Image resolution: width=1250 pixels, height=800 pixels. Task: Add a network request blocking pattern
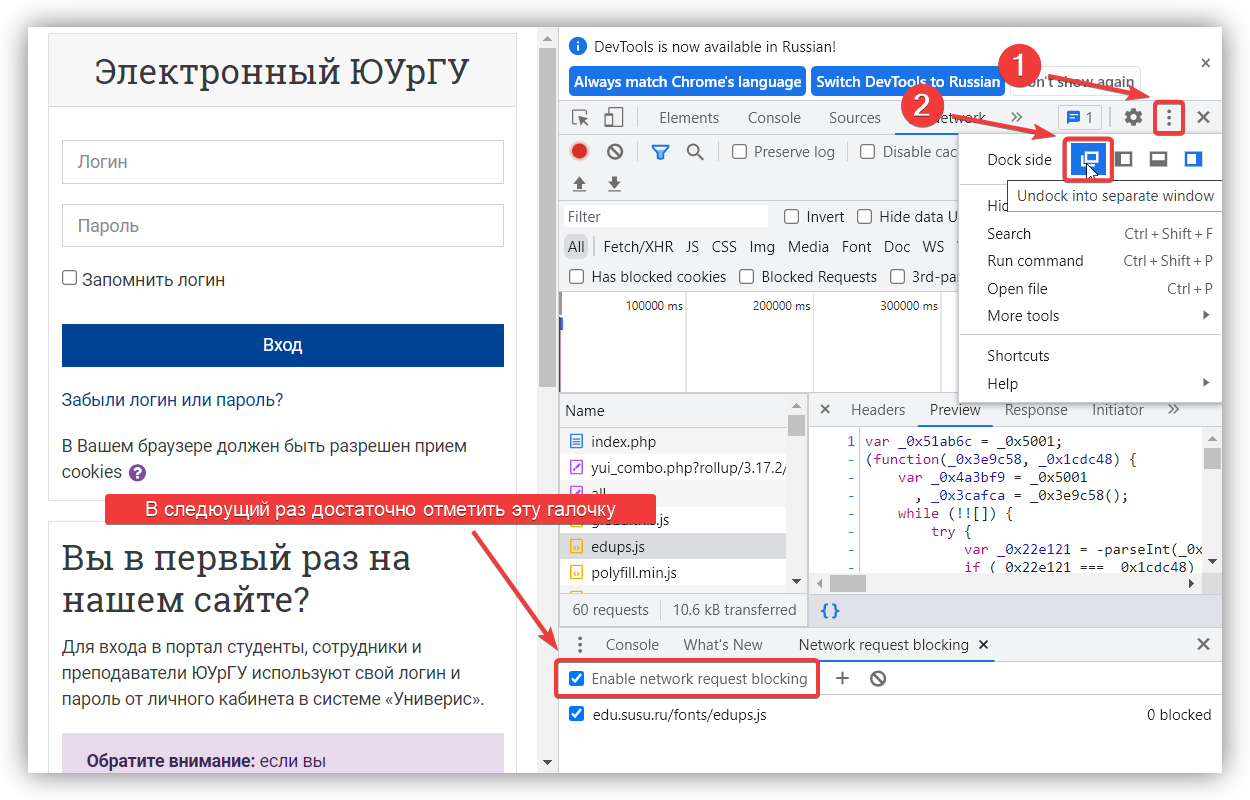[842, 678]
